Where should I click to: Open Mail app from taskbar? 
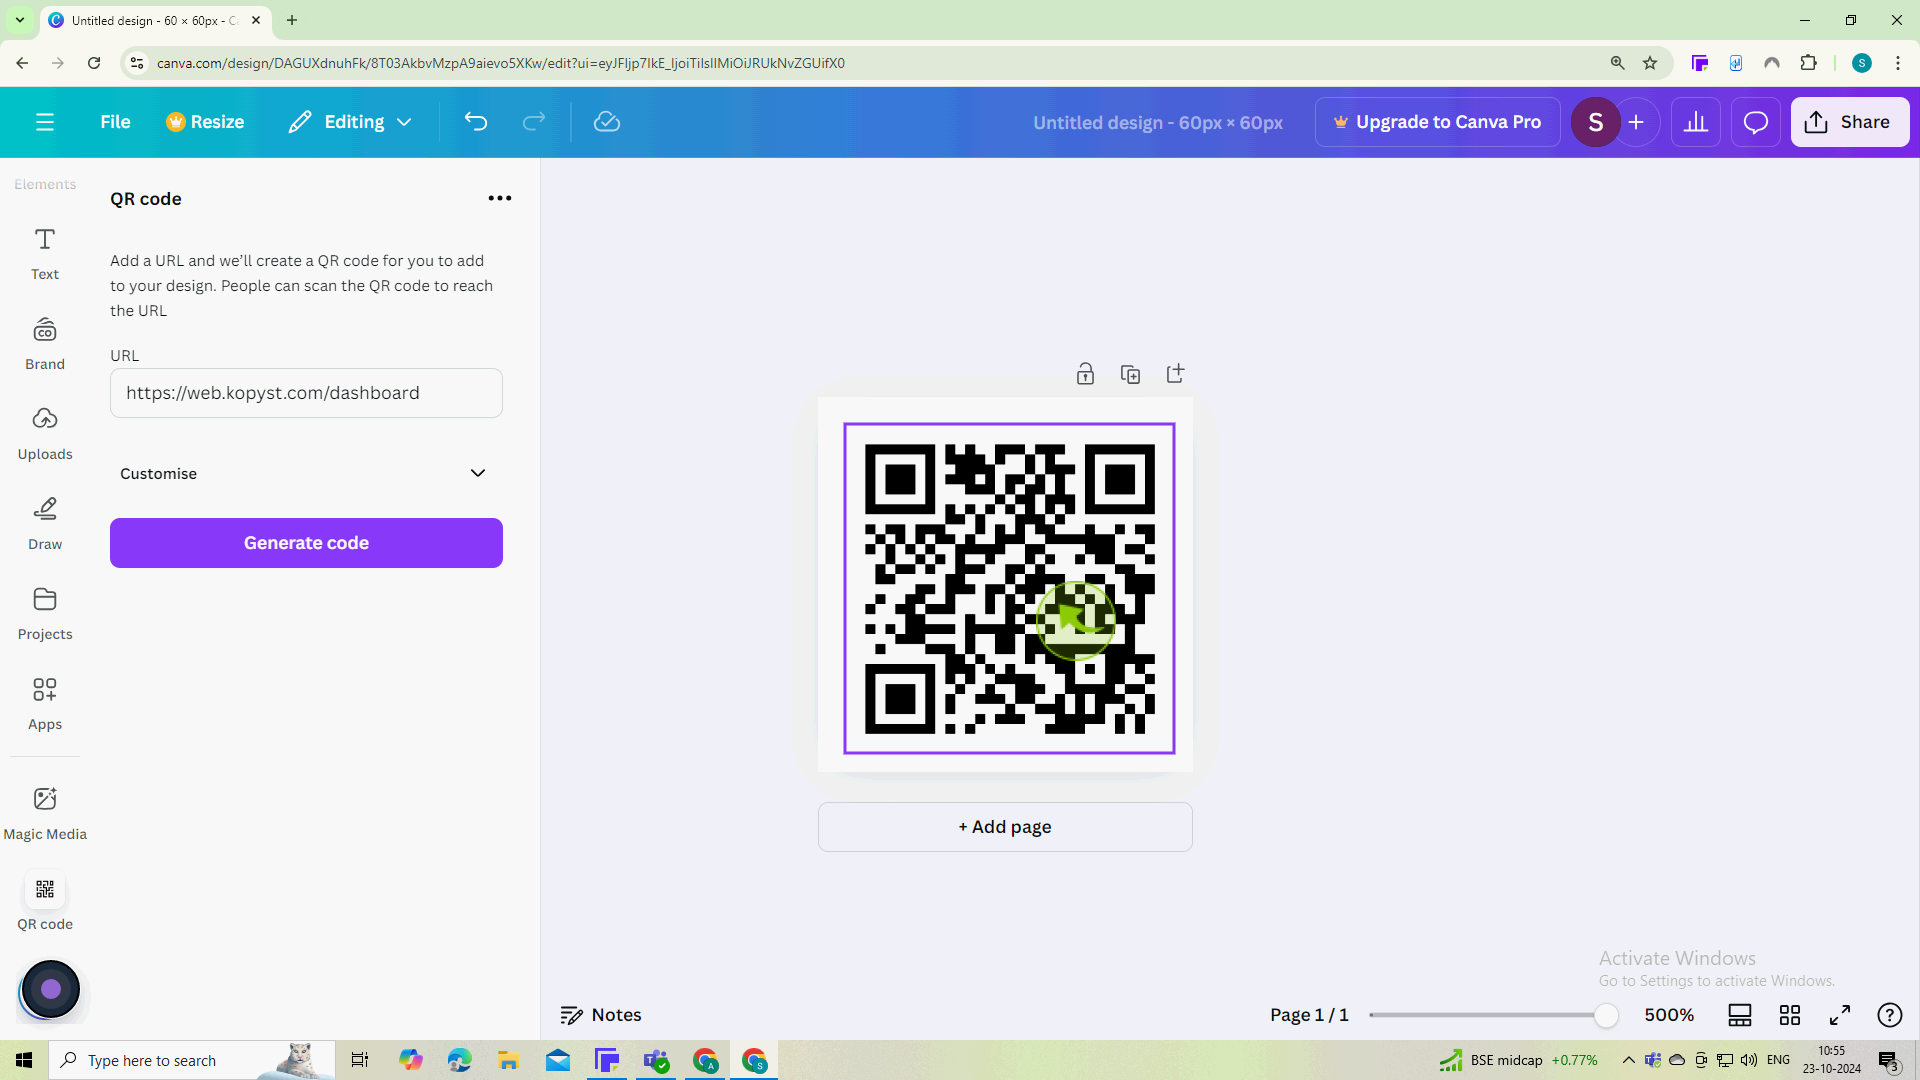558,1060
